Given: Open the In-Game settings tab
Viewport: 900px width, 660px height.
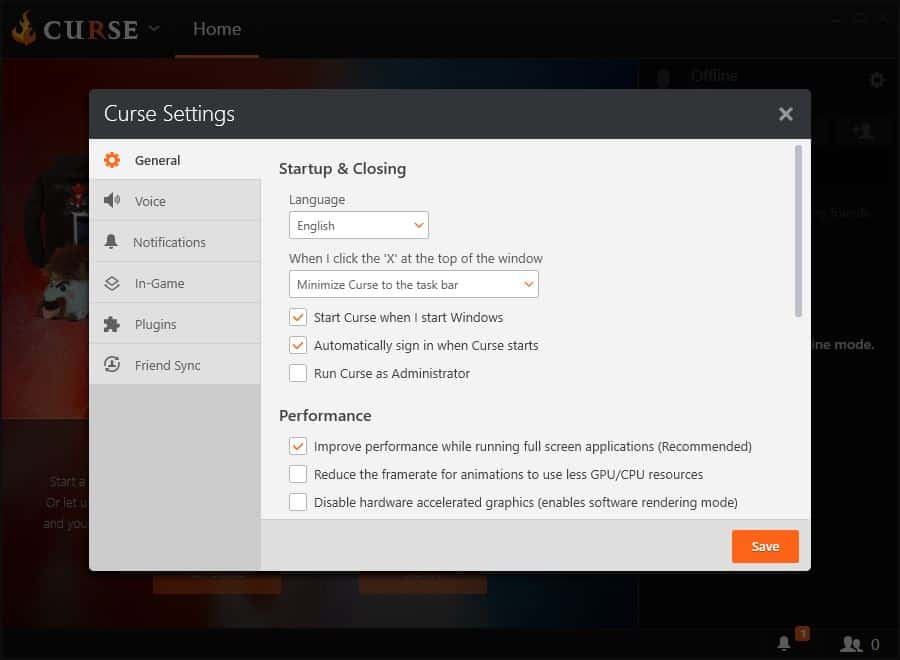Looking at the screenshot, I should tap(175, 283).
